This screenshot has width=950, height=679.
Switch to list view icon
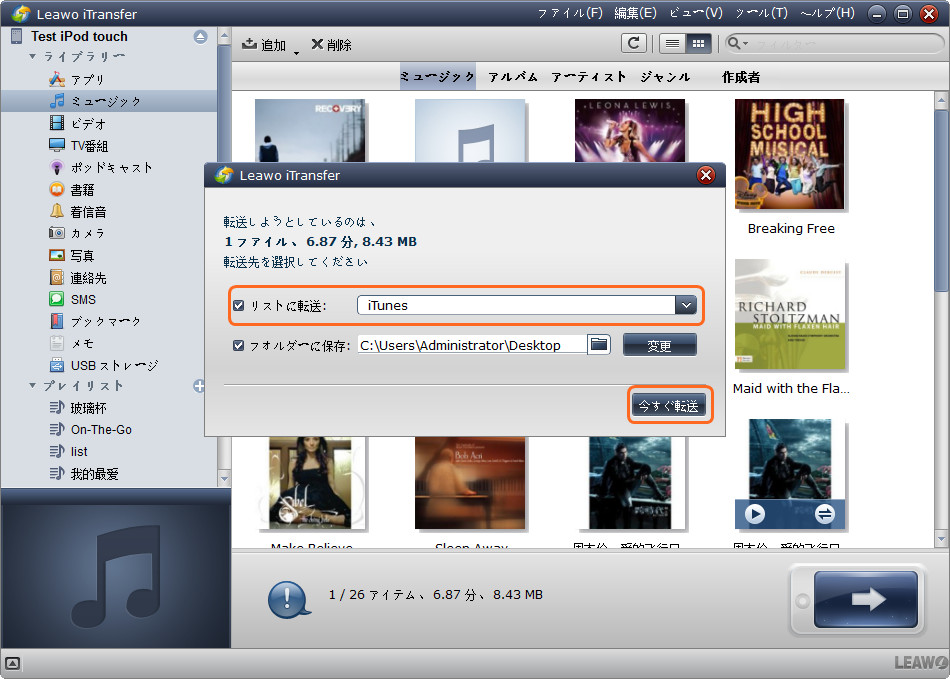[x=672, y=44]
